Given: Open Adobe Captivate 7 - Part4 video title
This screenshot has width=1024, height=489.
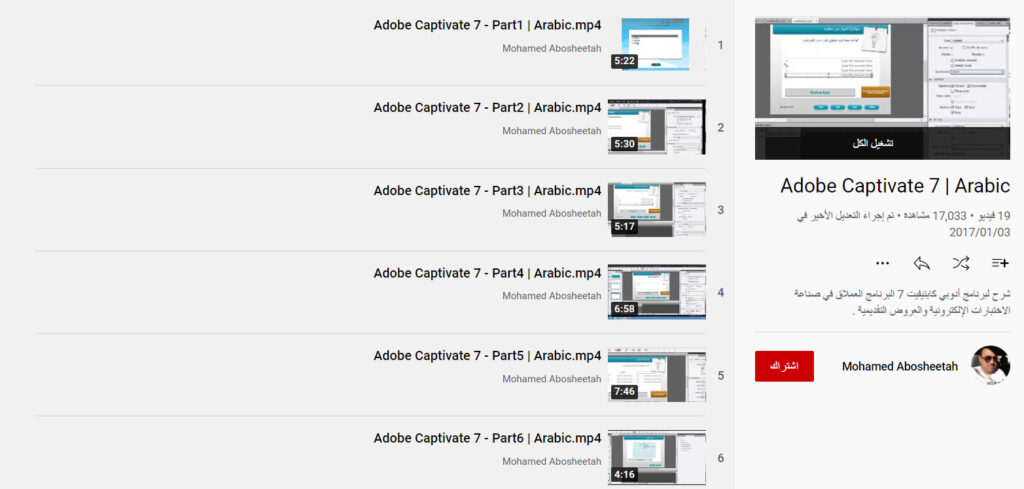Looking at the screenshot, I should coord(487,273).
